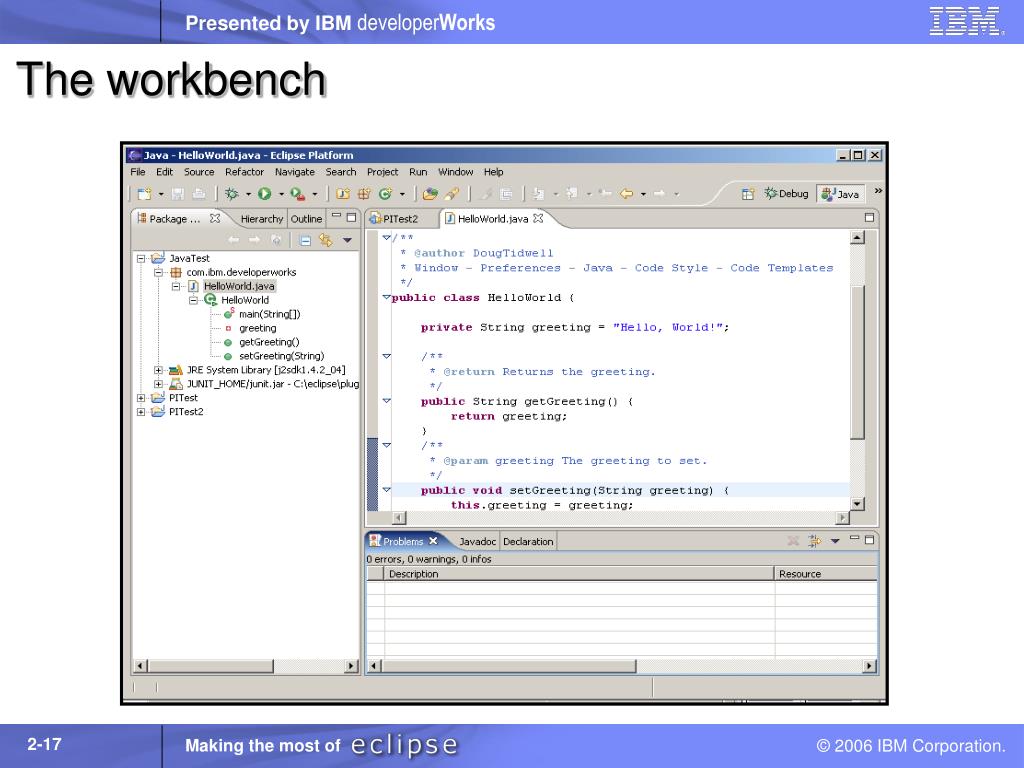This screenshot has width=1024, height=768.
Task: Click the Problems view horizontal scrollbar thumb
Action: tap(508, 666)
